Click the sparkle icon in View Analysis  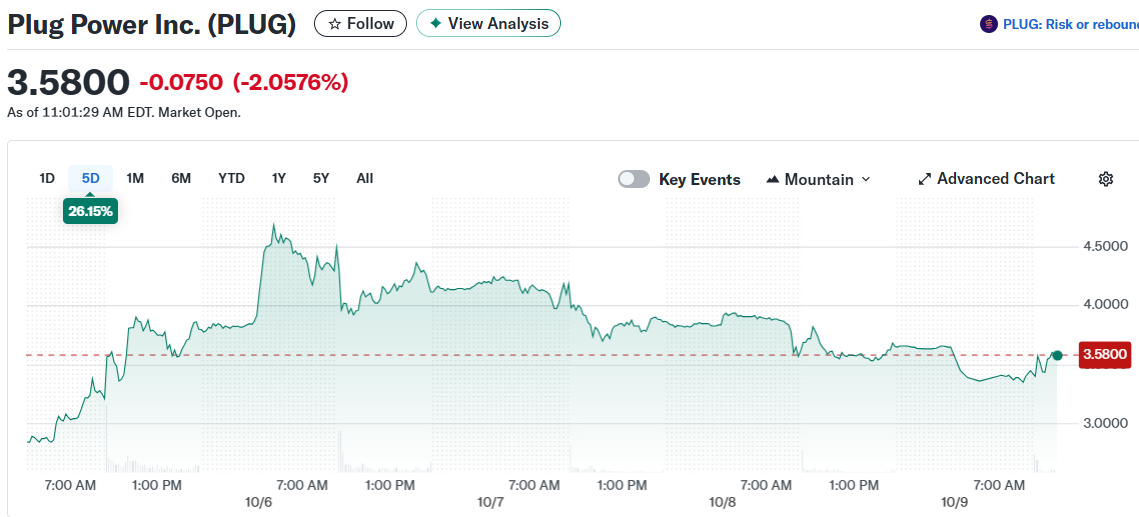[436, 23]
